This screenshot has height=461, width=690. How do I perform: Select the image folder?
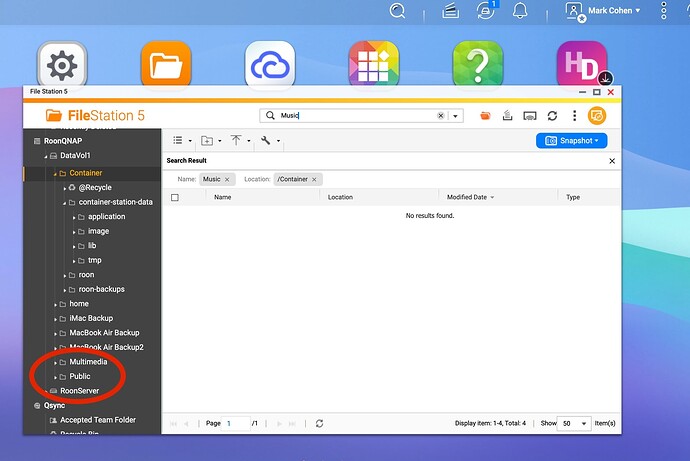pos(99,231)
